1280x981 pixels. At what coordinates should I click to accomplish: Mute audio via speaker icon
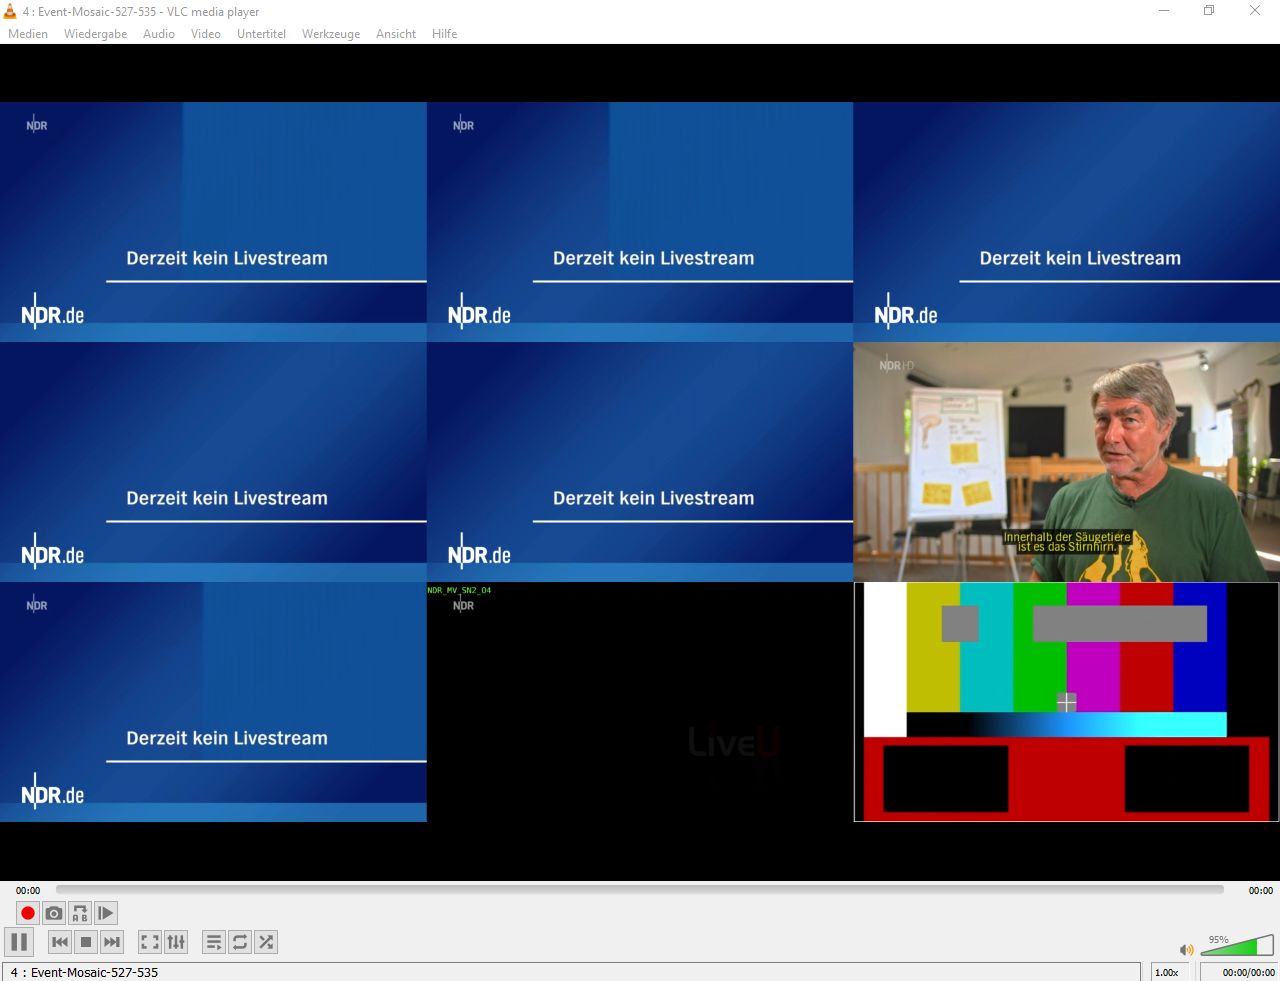1187,950
